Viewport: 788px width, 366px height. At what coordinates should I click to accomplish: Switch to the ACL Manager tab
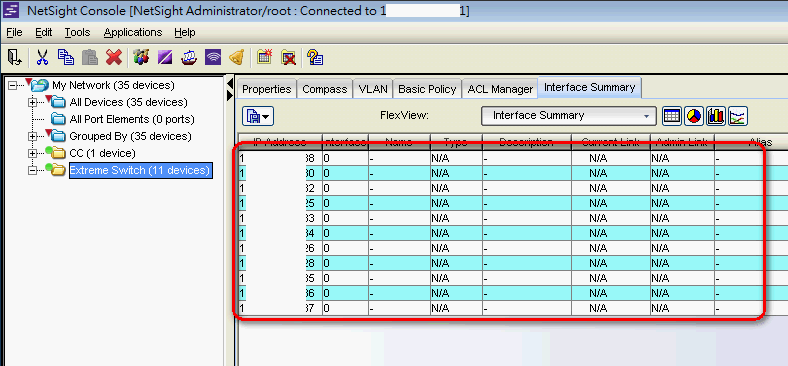click(x=500, y=89)
